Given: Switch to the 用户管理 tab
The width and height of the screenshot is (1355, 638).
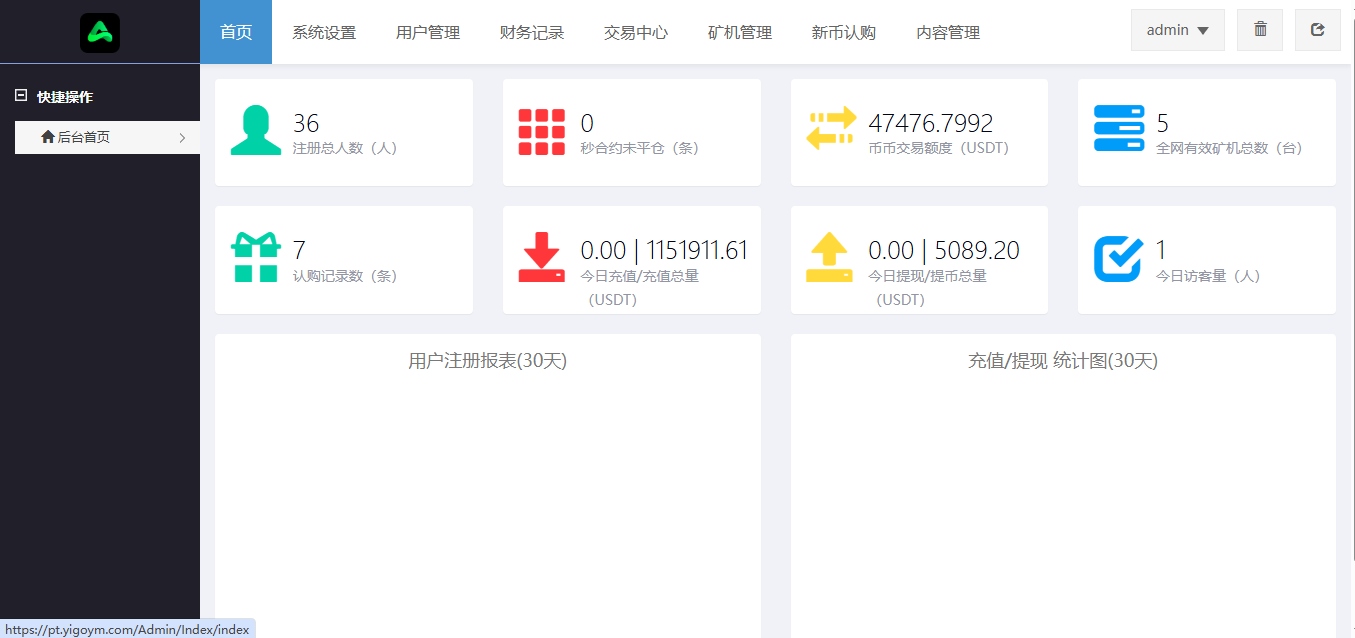Looking at the screenshot, I should tap(428, 33).
